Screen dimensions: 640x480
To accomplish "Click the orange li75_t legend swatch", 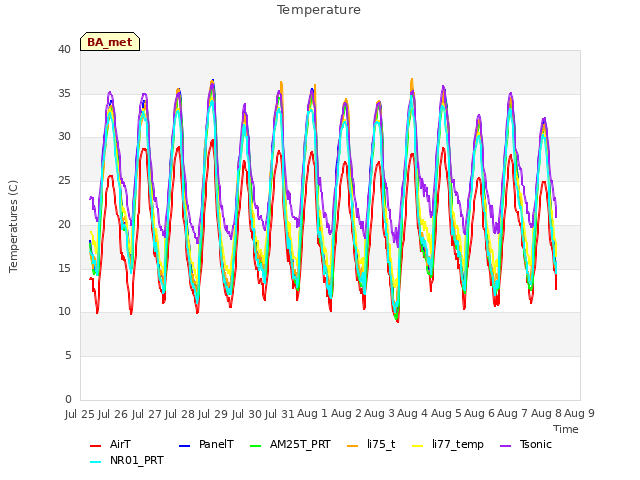I will click(353, 445).
